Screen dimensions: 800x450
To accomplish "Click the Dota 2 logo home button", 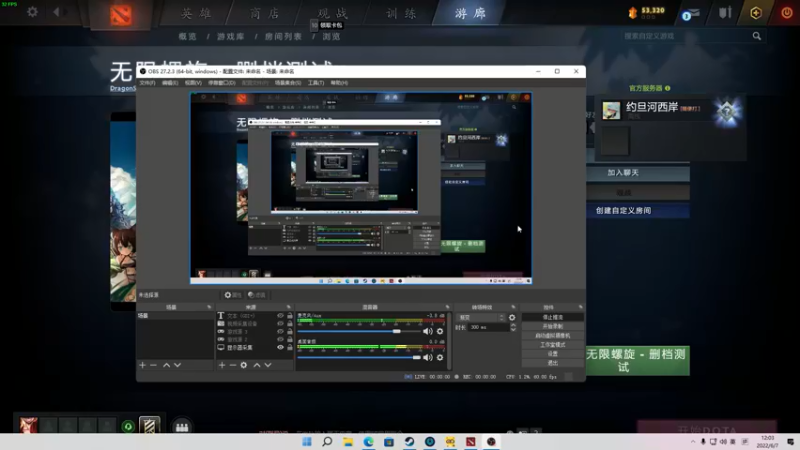I will click(121, 15).
